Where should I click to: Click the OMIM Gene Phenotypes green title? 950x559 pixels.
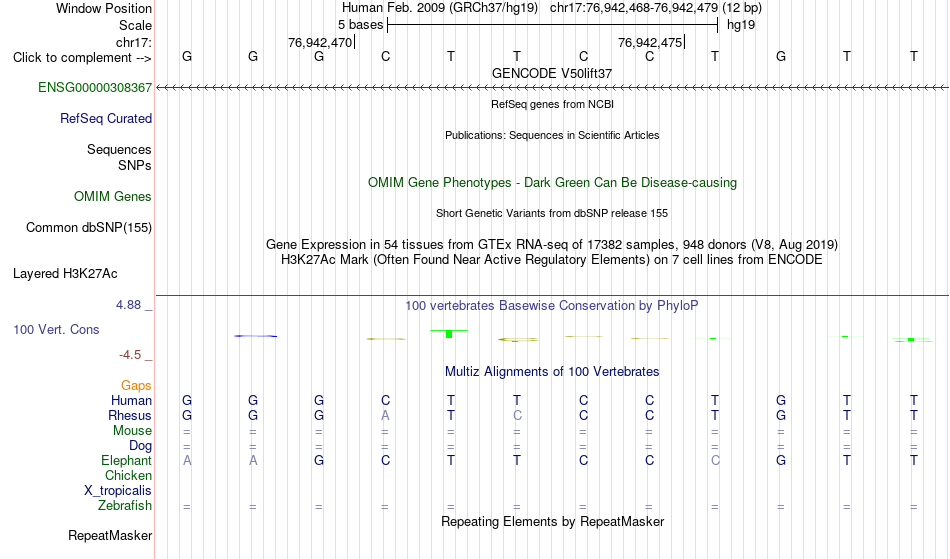[552, 182]
